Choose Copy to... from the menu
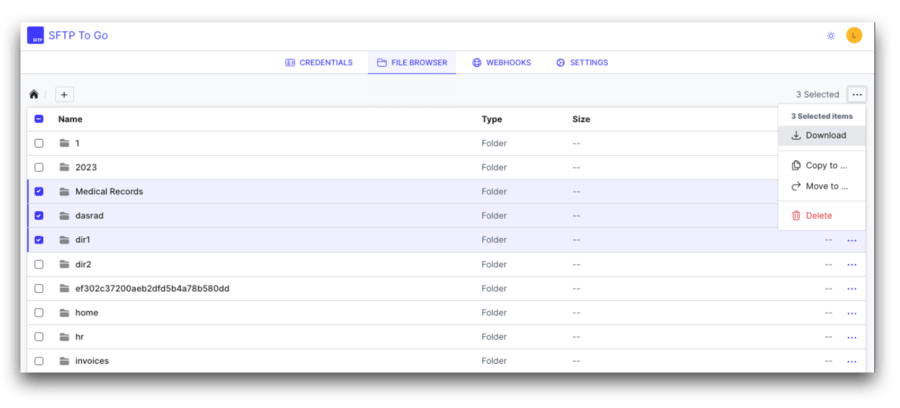 821,166
